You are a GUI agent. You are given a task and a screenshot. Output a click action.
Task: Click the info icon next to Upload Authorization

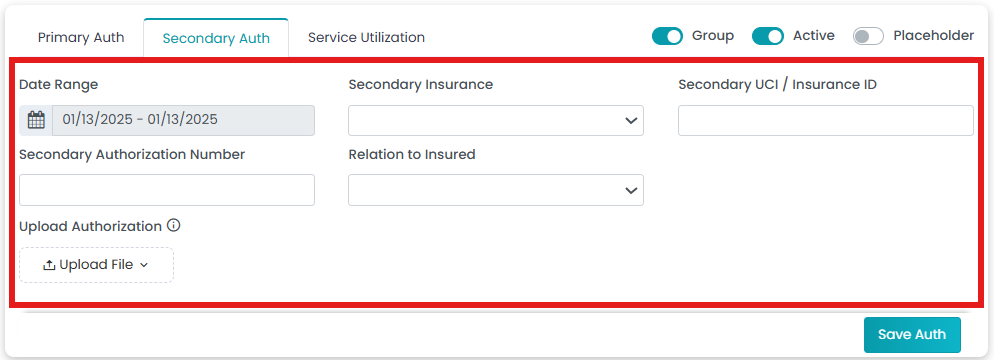174,225
